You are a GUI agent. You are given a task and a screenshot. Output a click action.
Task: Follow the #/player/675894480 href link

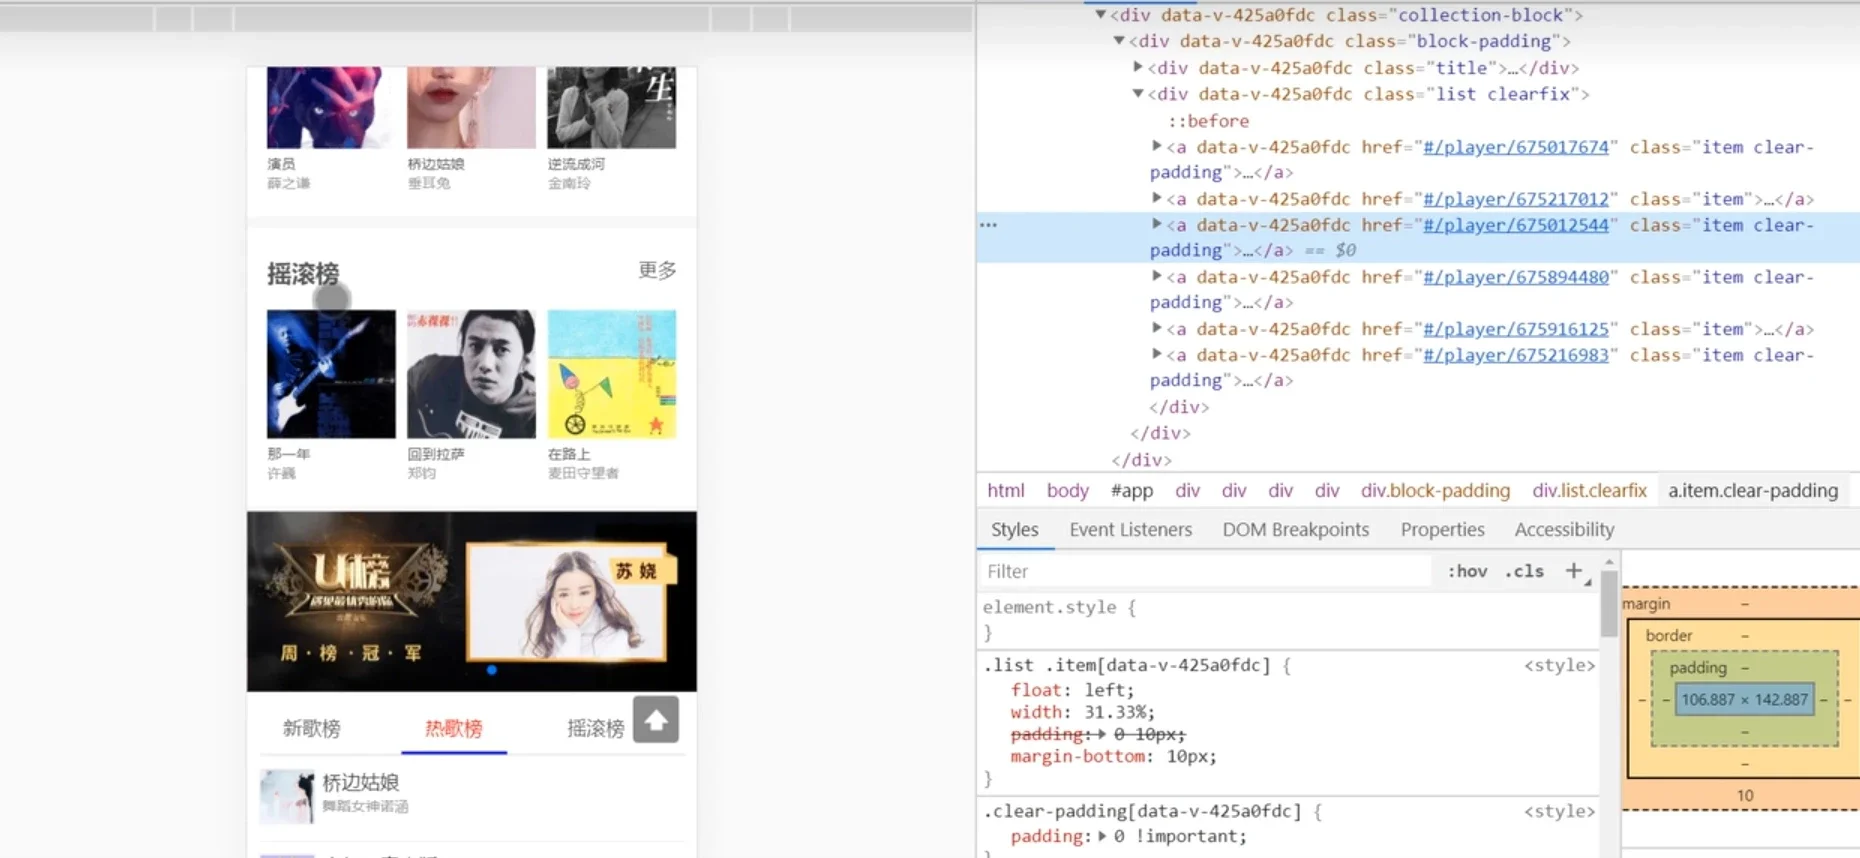1516,277
